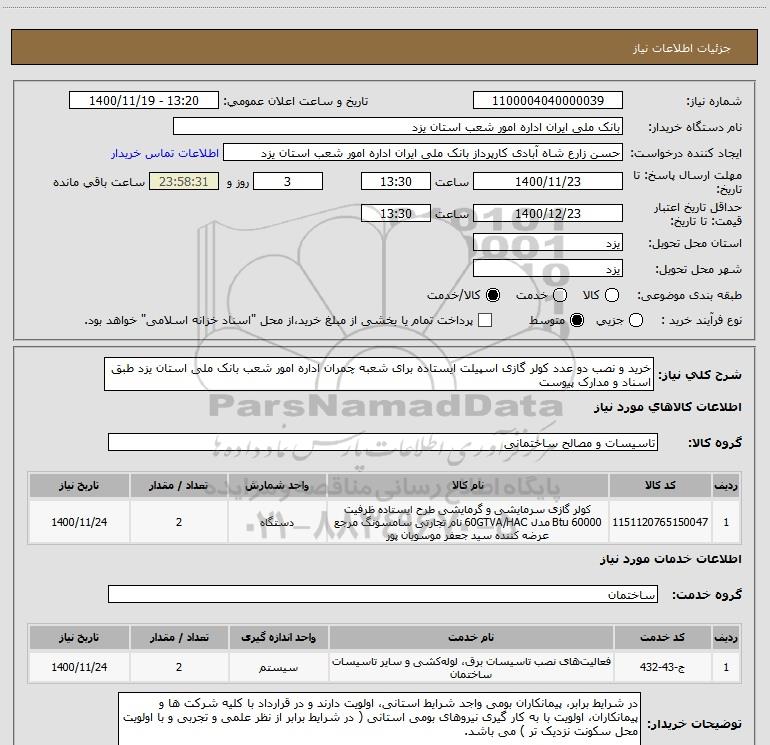
Task: Click the کد خدمت column header
Action: point(662,637)
